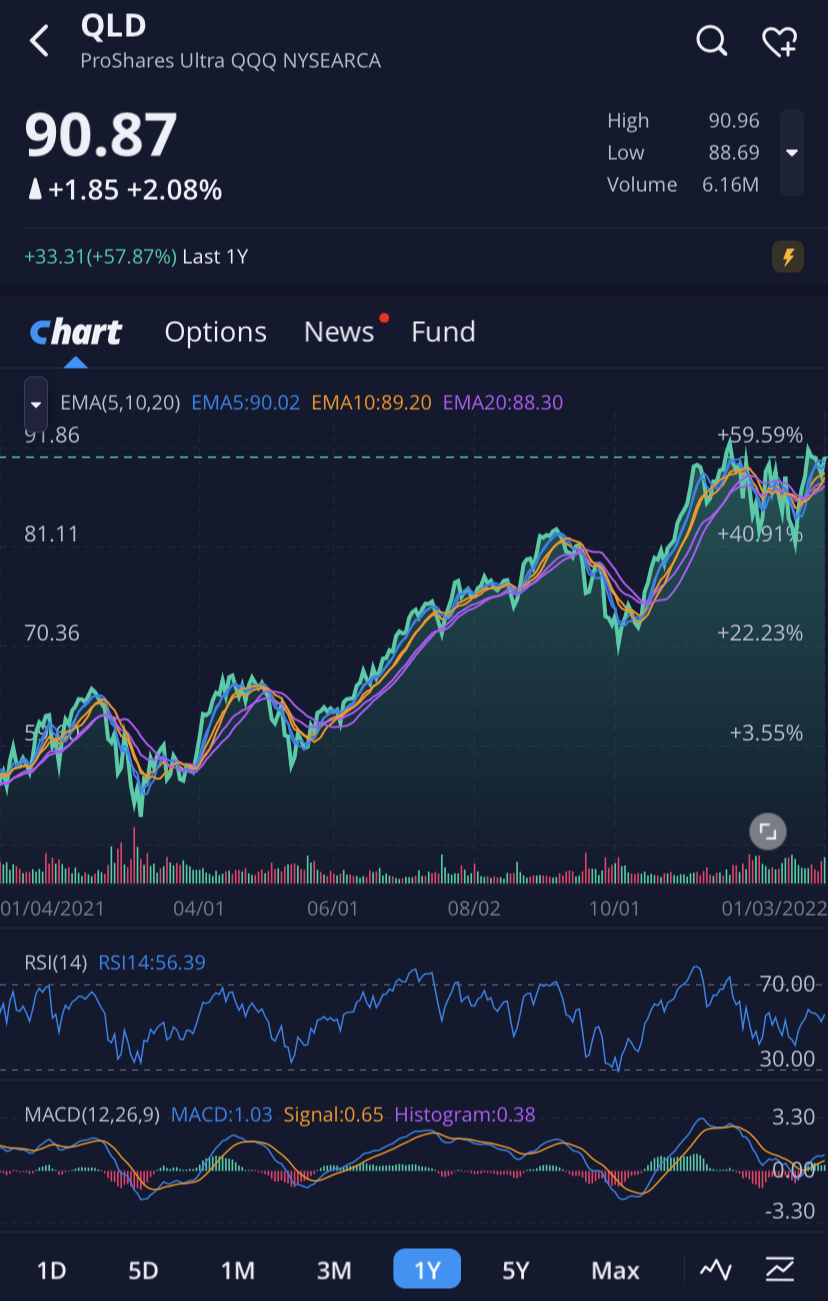Select the Max time range
Image resolution: width=828 pixels, height=1301 pixels.
pyautogui.click(x=615, y=1270)
